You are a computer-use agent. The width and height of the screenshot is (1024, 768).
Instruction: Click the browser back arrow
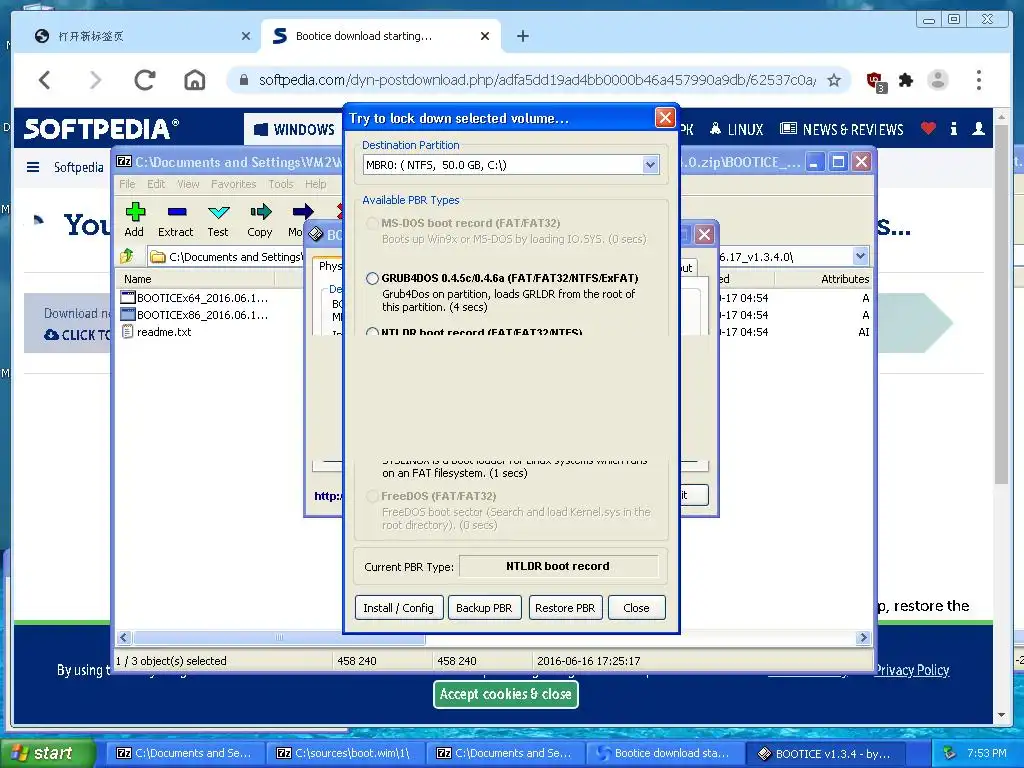pos(44,80)
